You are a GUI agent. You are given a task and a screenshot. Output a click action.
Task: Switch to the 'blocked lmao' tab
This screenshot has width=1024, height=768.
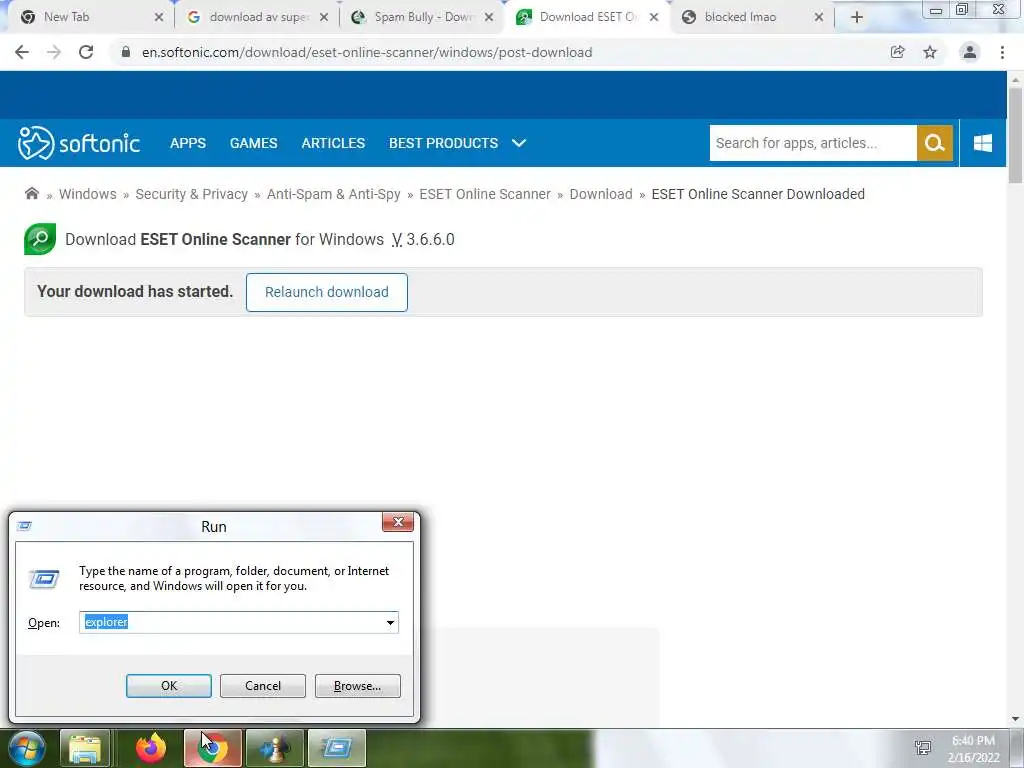[x=752, y=18]
